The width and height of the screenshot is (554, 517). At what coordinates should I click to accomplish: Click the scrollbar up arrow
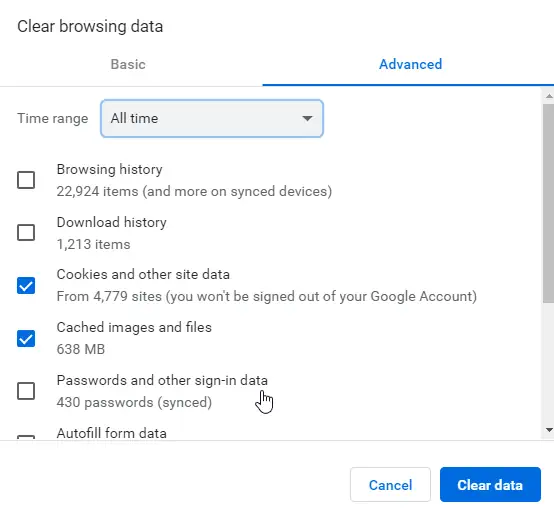point(549,96)
